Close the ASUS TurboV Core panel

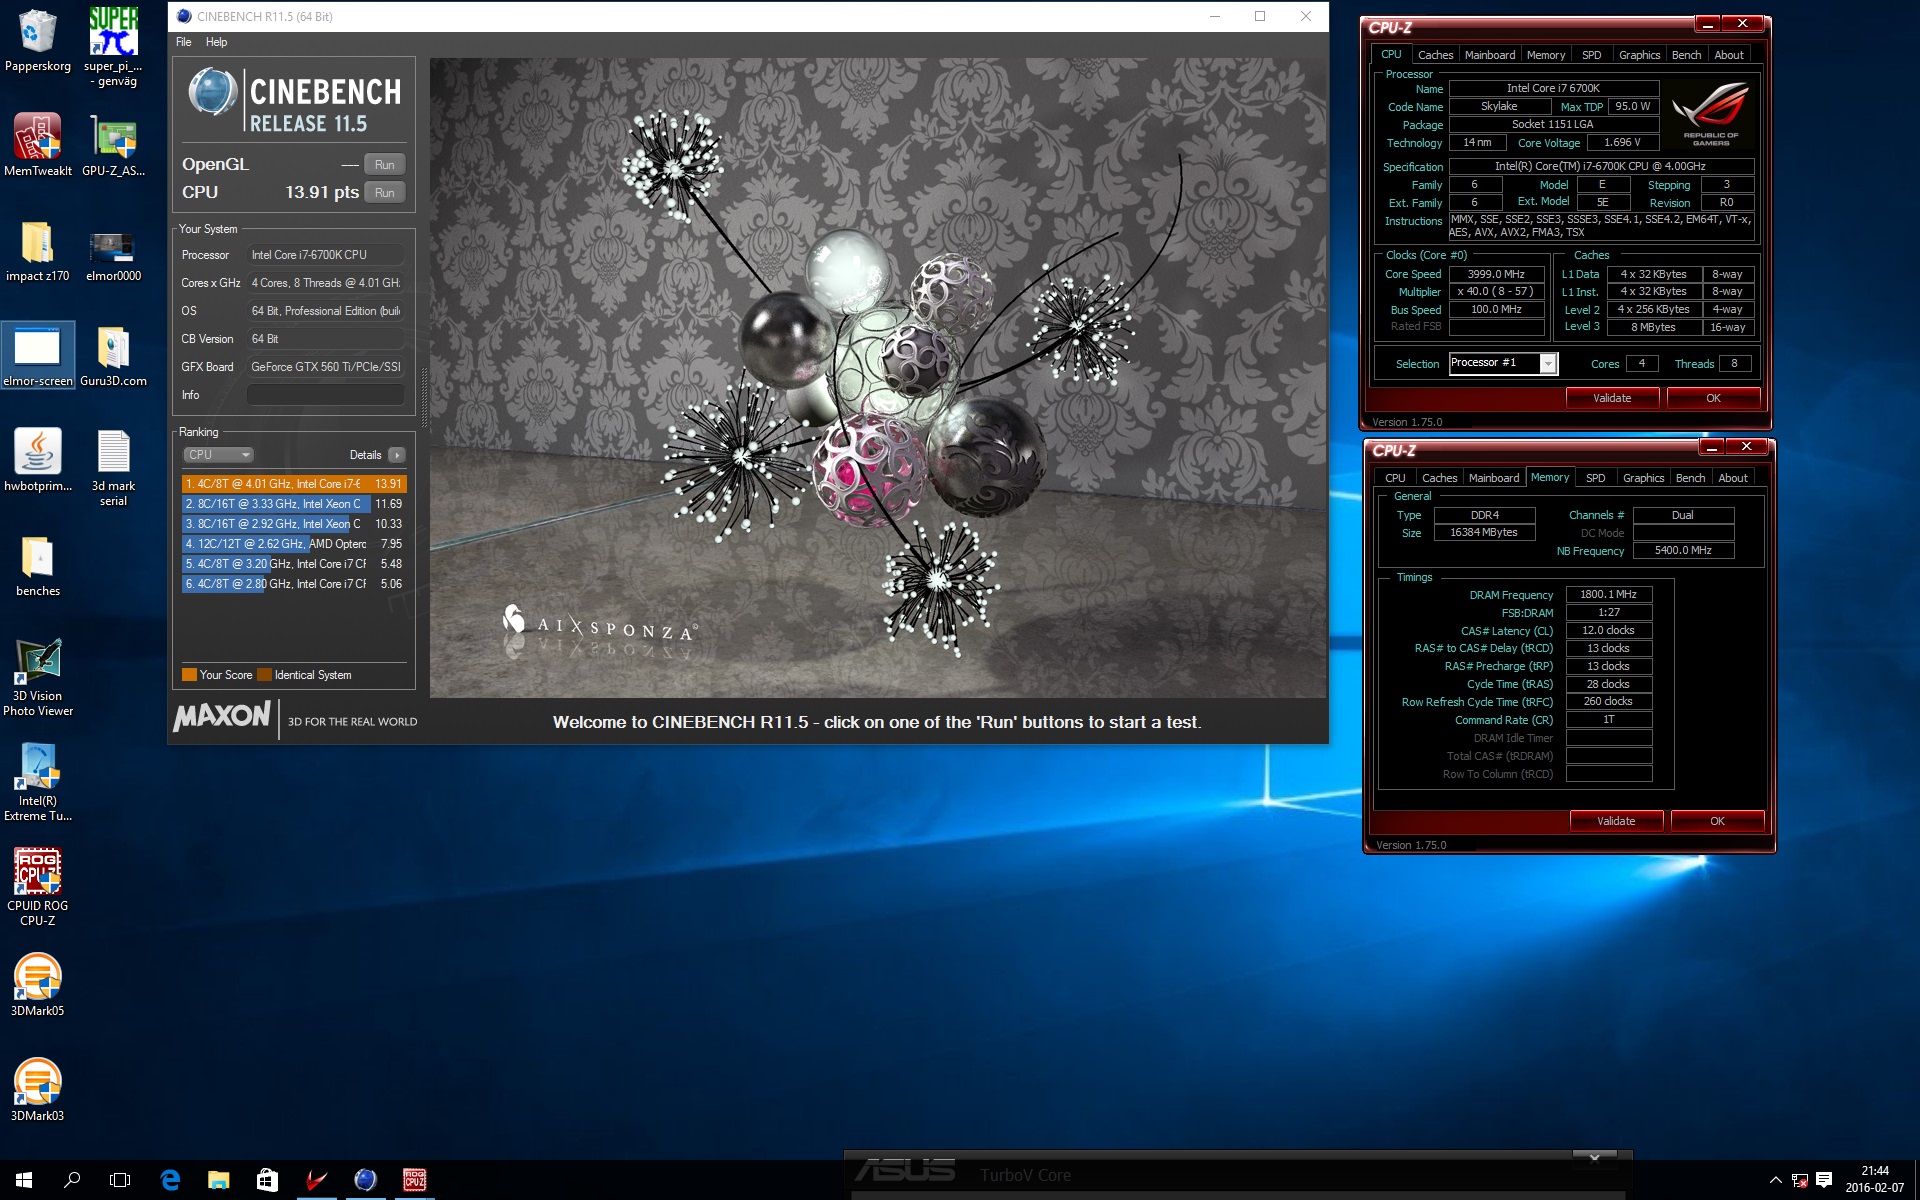tap(1594, 1158)
